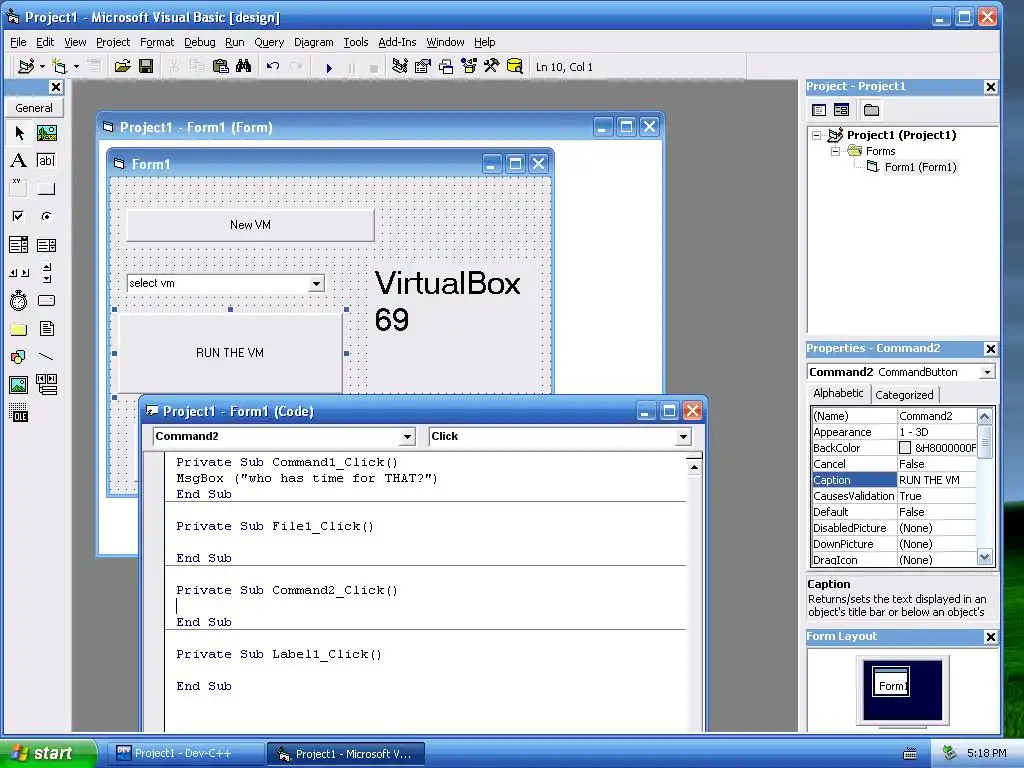Image resolution: width=1024 pixels, height=768 pixels.
Task: Click the New VM button on Form1
Action: 250,225
